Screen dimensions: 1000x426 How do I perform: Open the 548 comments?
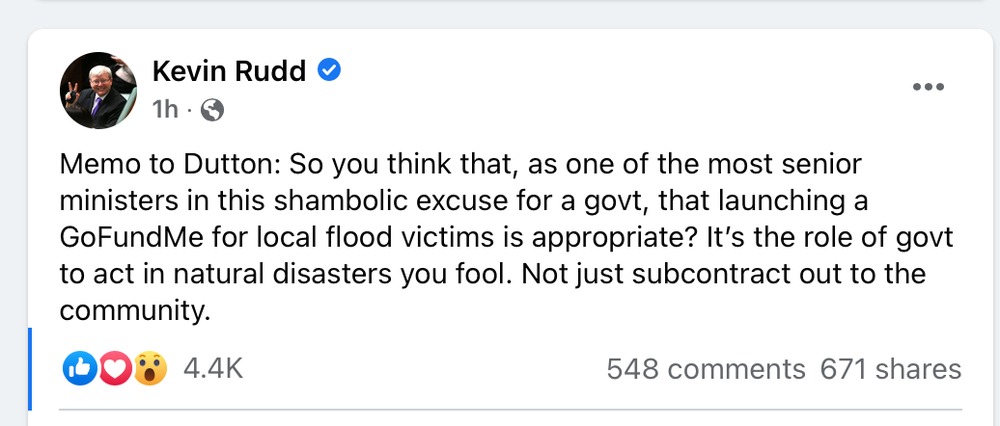[705, 369]
